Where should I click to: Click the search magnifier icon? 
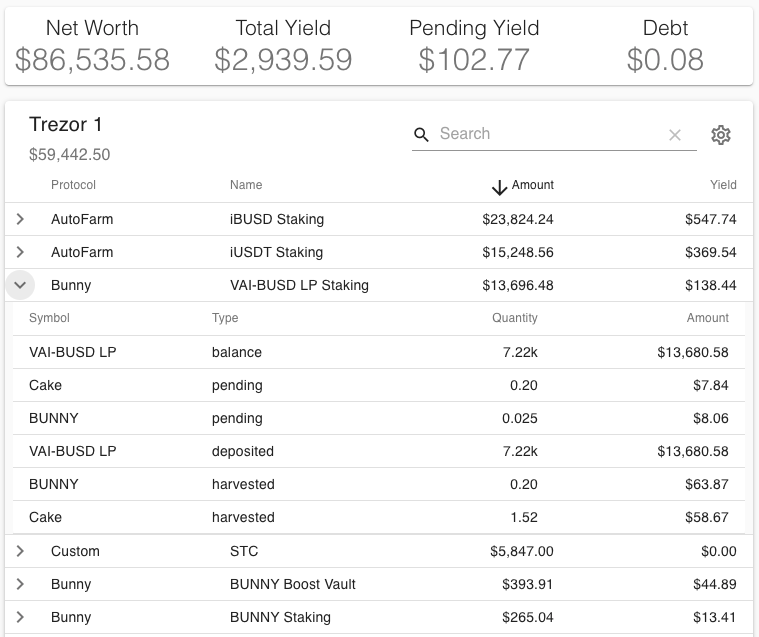pyautogui.click(x=421, y=135)
